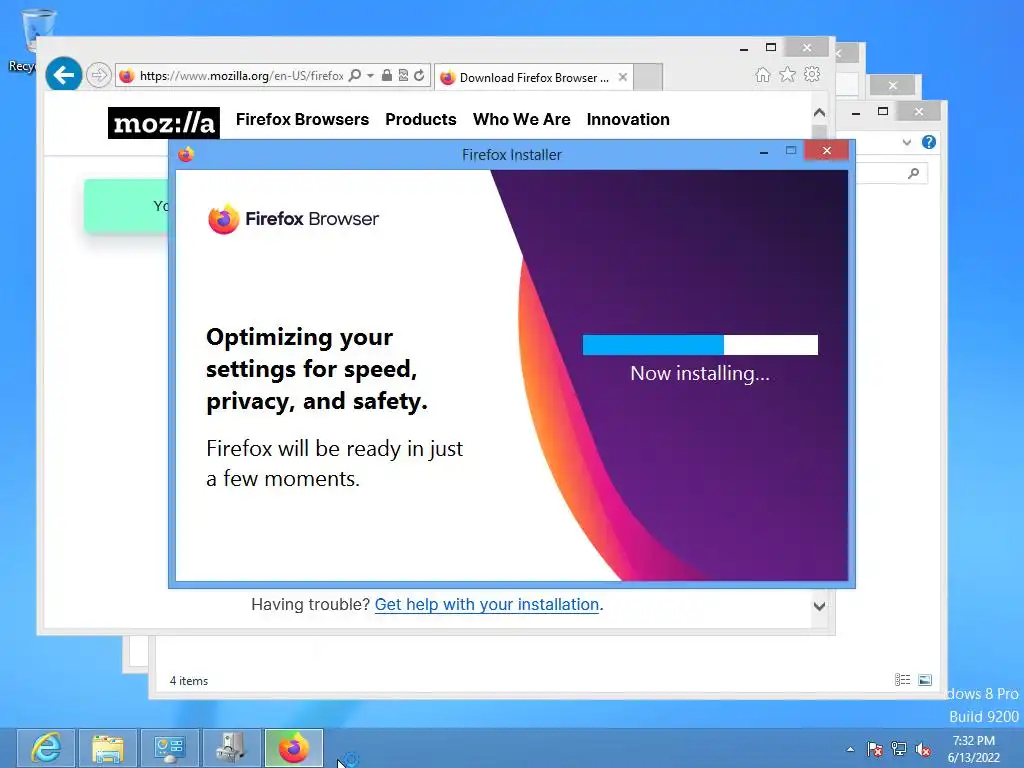1024x768 pixels.
Task: Click the URL field in Internet Explorer
Action: 242,76
